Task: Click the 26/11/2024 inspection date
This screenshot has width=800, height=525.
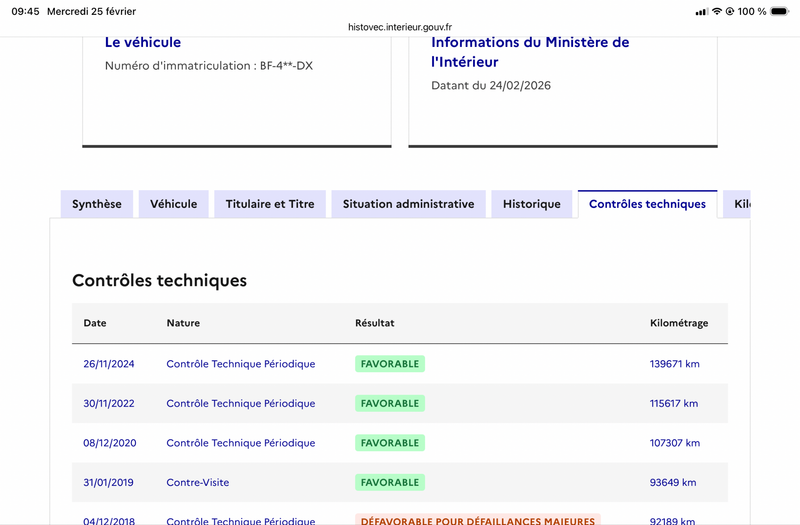Action: (109, 364)
